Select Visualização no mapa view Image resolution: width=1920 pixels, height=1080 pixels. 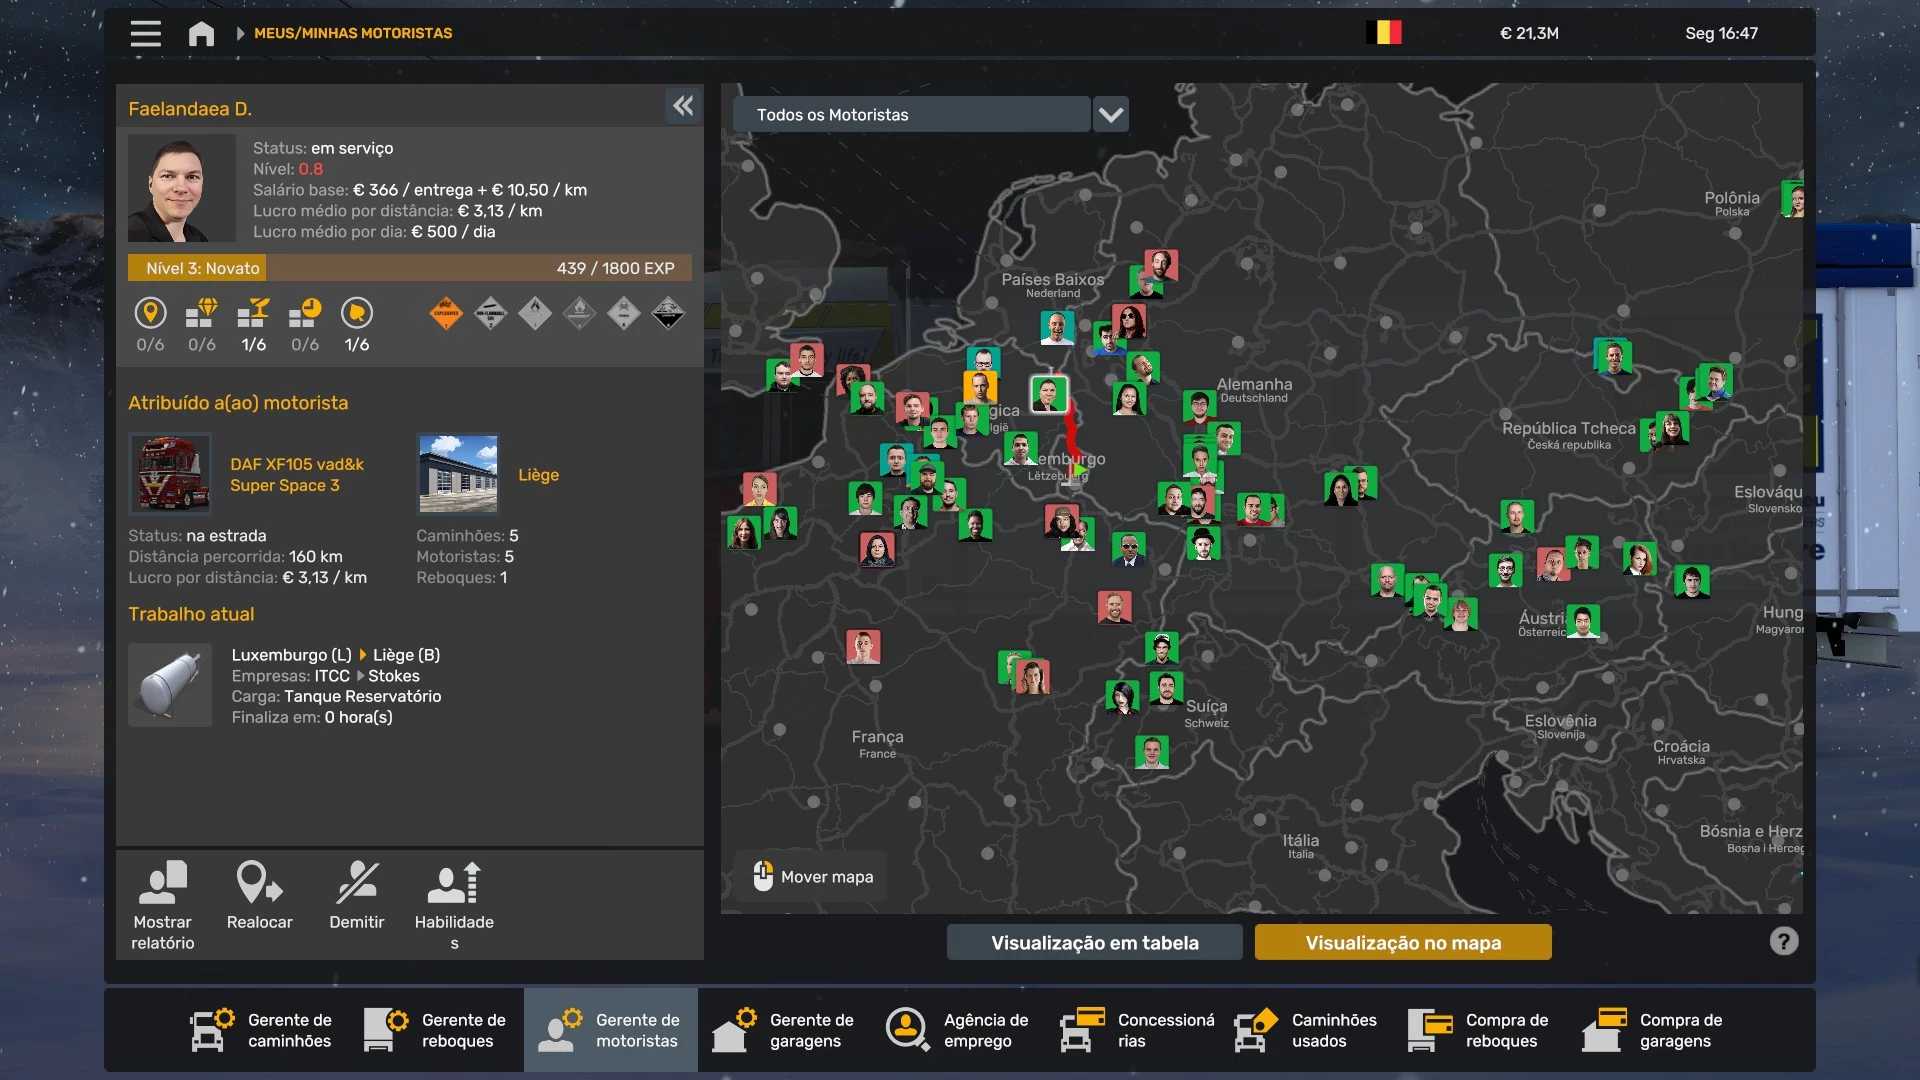1402,942
